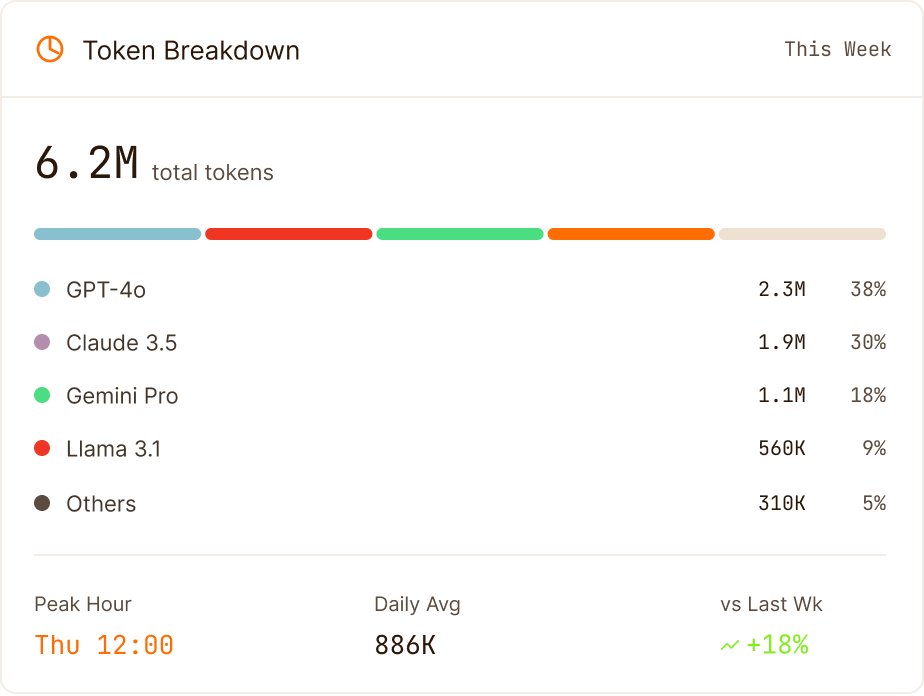Click the +18% vs last week value

(777, 645)
